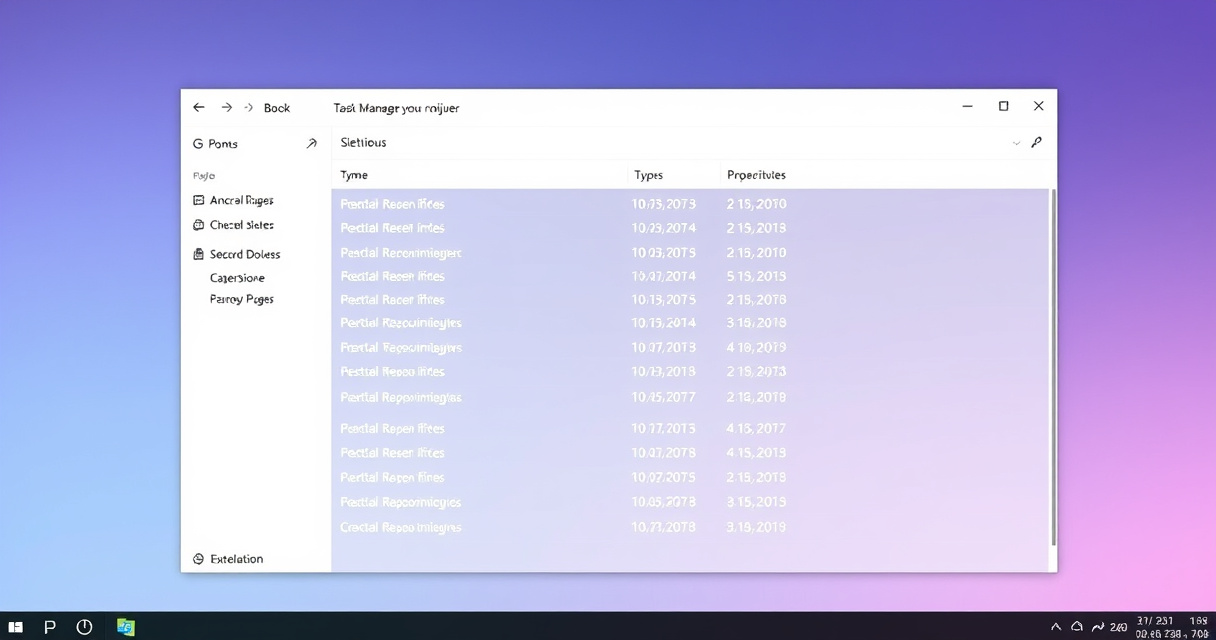Click the Bock button label
The width and height of the screenshot is (1216, 640).
tap(277, 108)
